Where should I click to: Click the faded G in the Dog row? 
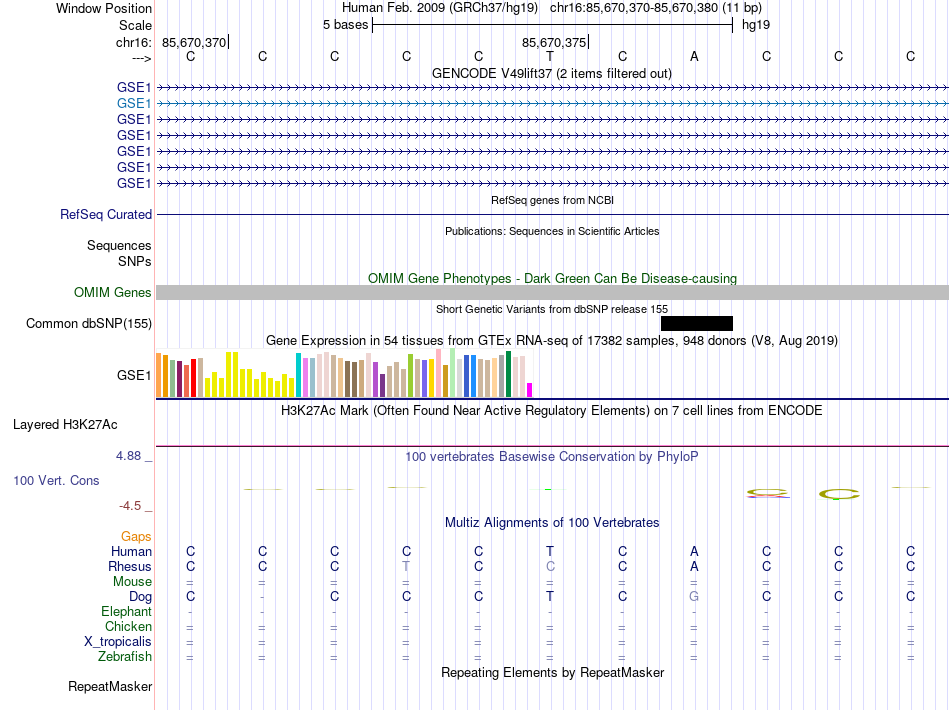pos(694,596)
